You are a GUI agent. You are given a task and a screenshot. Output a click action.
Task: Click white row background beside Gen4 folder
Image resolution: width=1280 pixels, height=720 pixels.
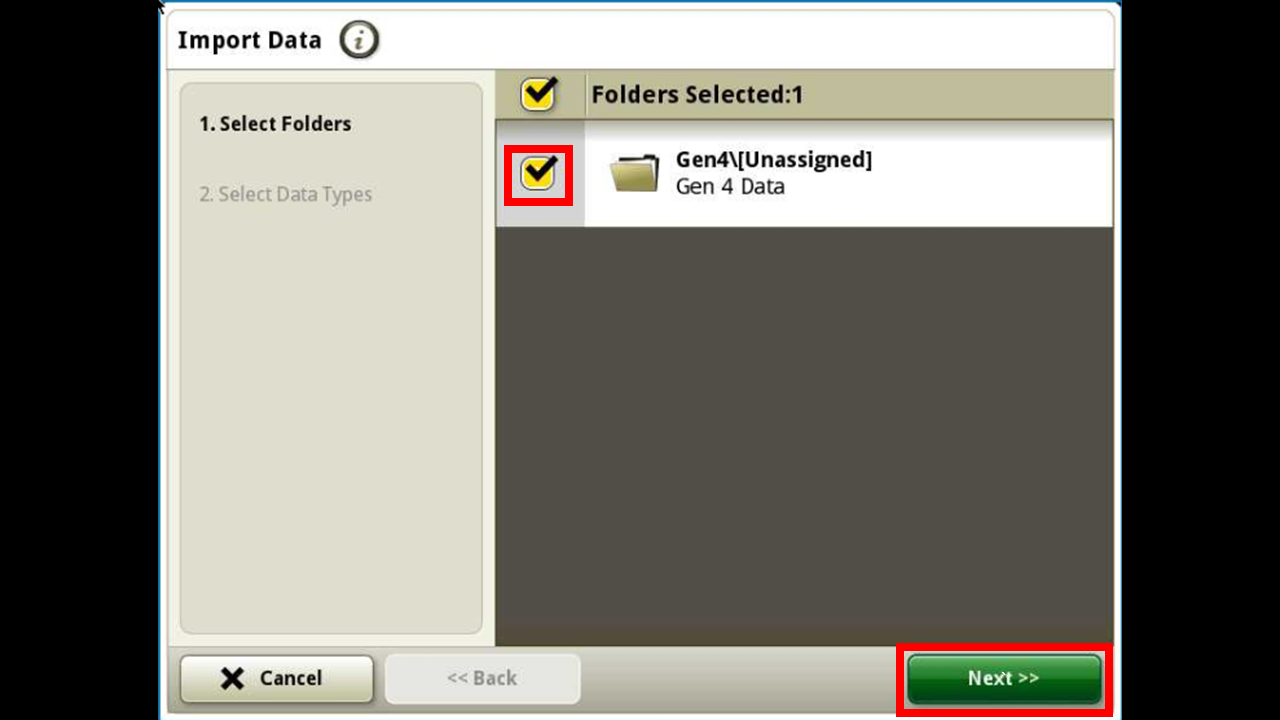(990, 175)
